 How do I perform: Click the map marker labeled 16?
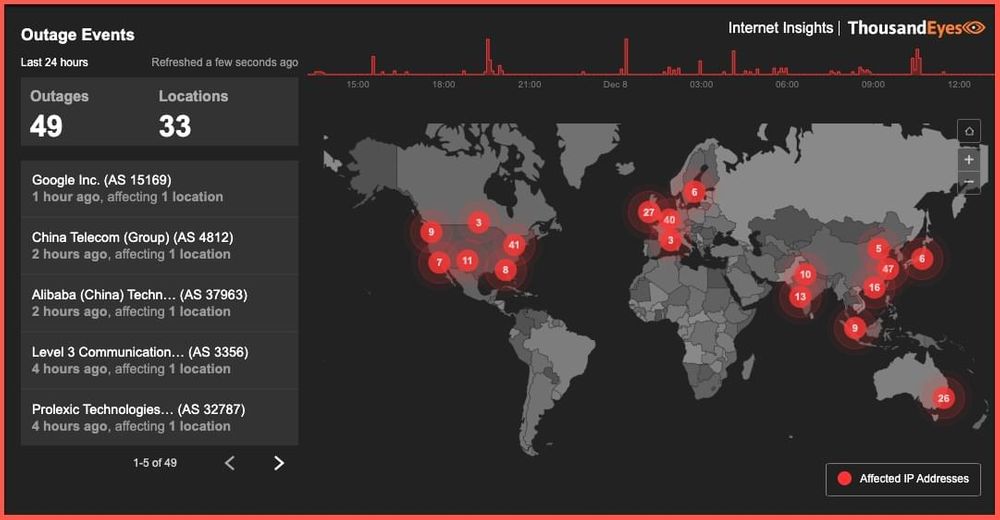tap(874, 288)
